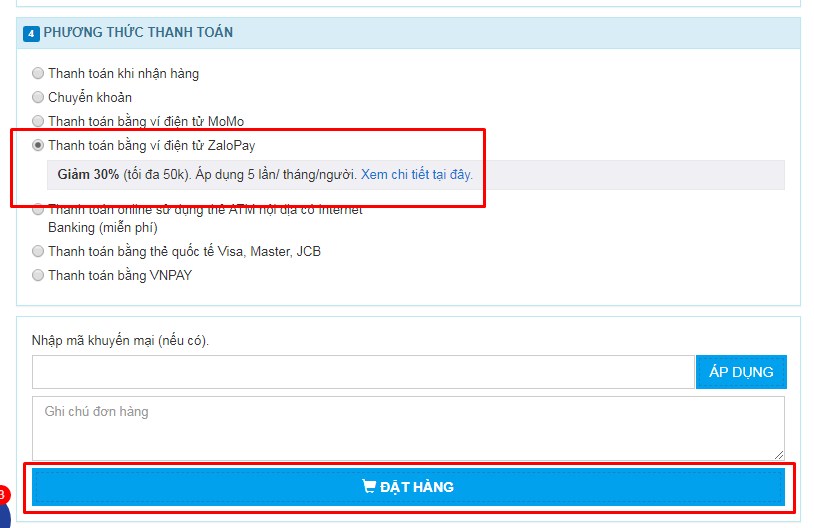This screenshot has width=814, height=528.
Task: Click the red notification badge at screen edge
Action: click(3, 495)
